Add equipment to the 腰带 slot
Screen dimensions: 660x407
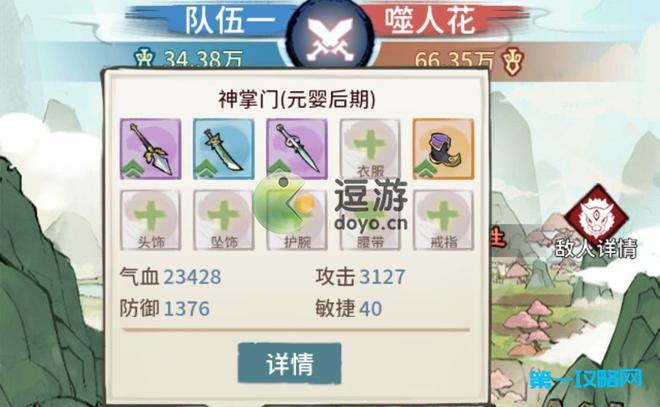370,220
